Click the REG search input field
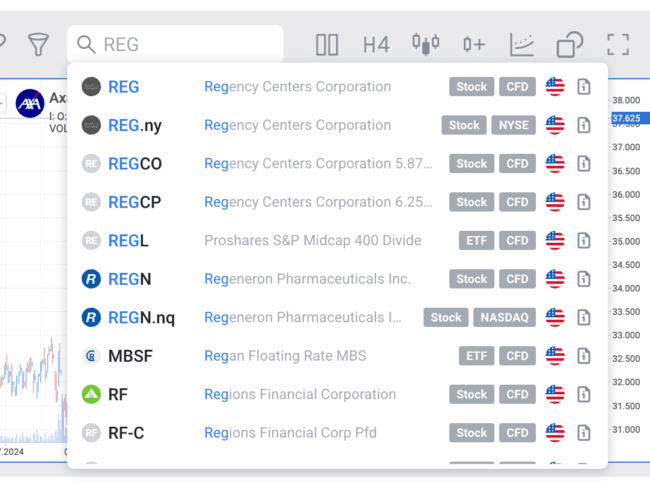The width and height of the screenshot is (650, 482). point(175,44)
